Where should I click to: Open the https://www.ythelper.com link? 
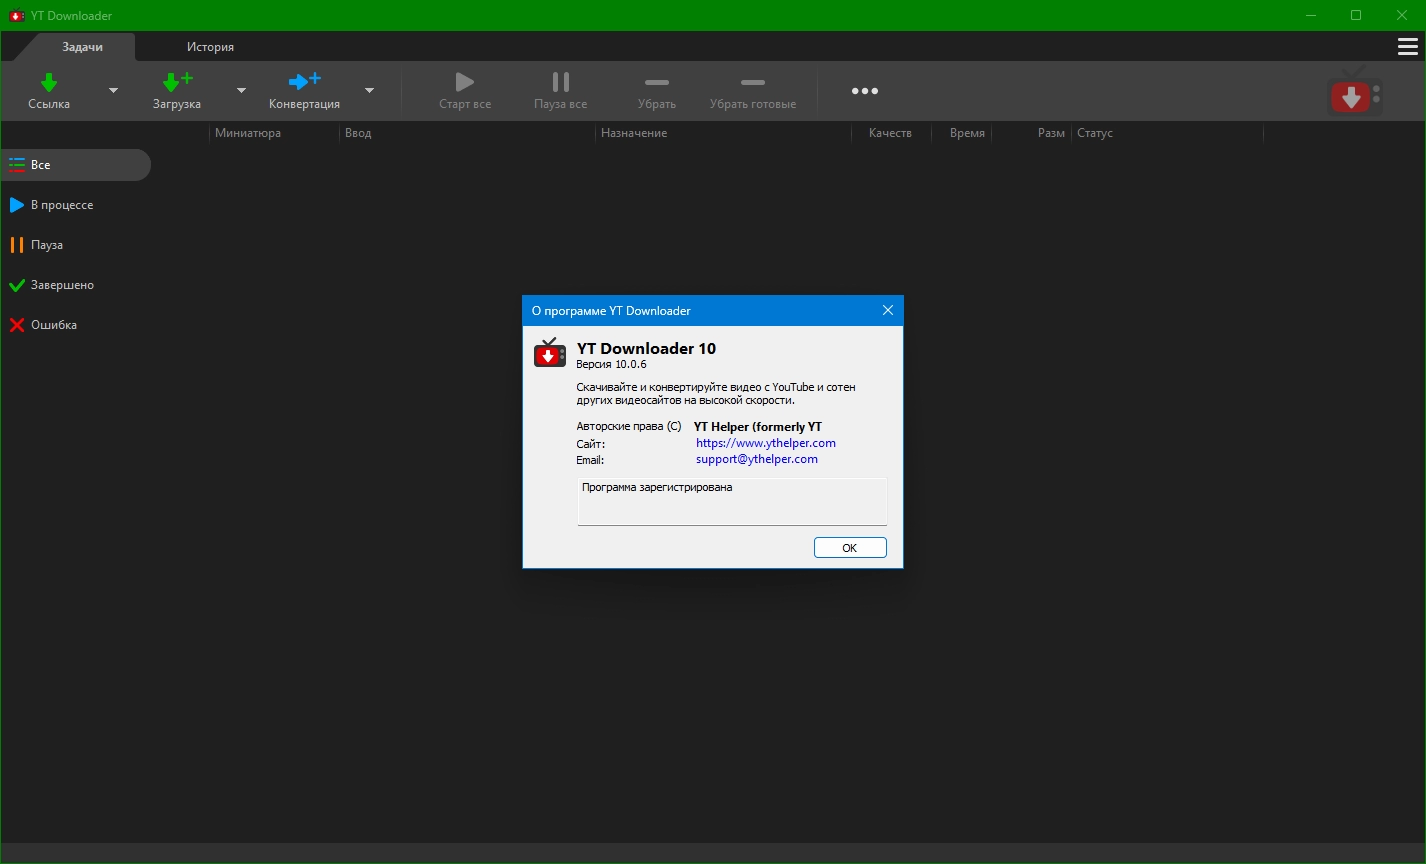coord(765,443)
